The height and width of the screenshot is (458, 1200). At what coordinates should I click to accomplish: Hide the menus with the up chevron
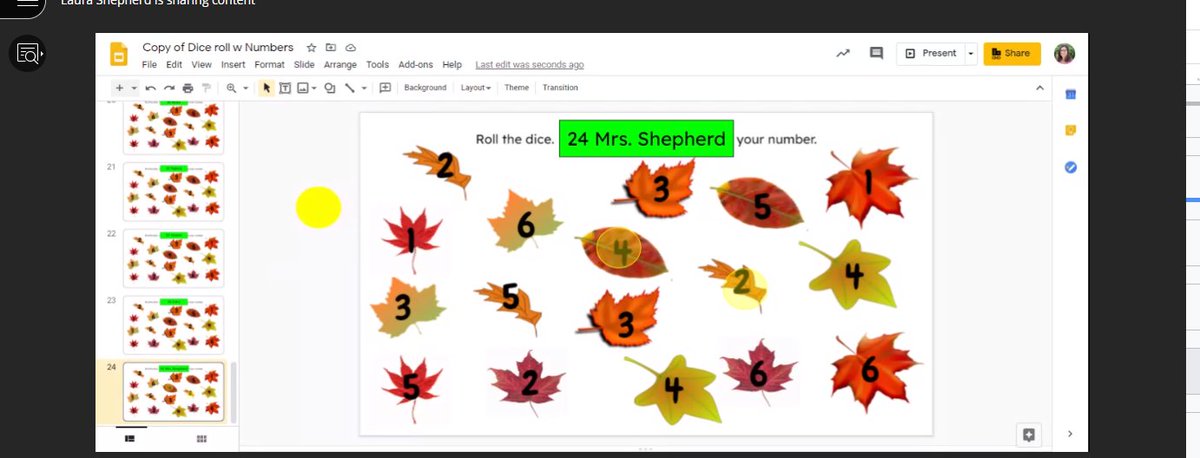[1039, 88]
